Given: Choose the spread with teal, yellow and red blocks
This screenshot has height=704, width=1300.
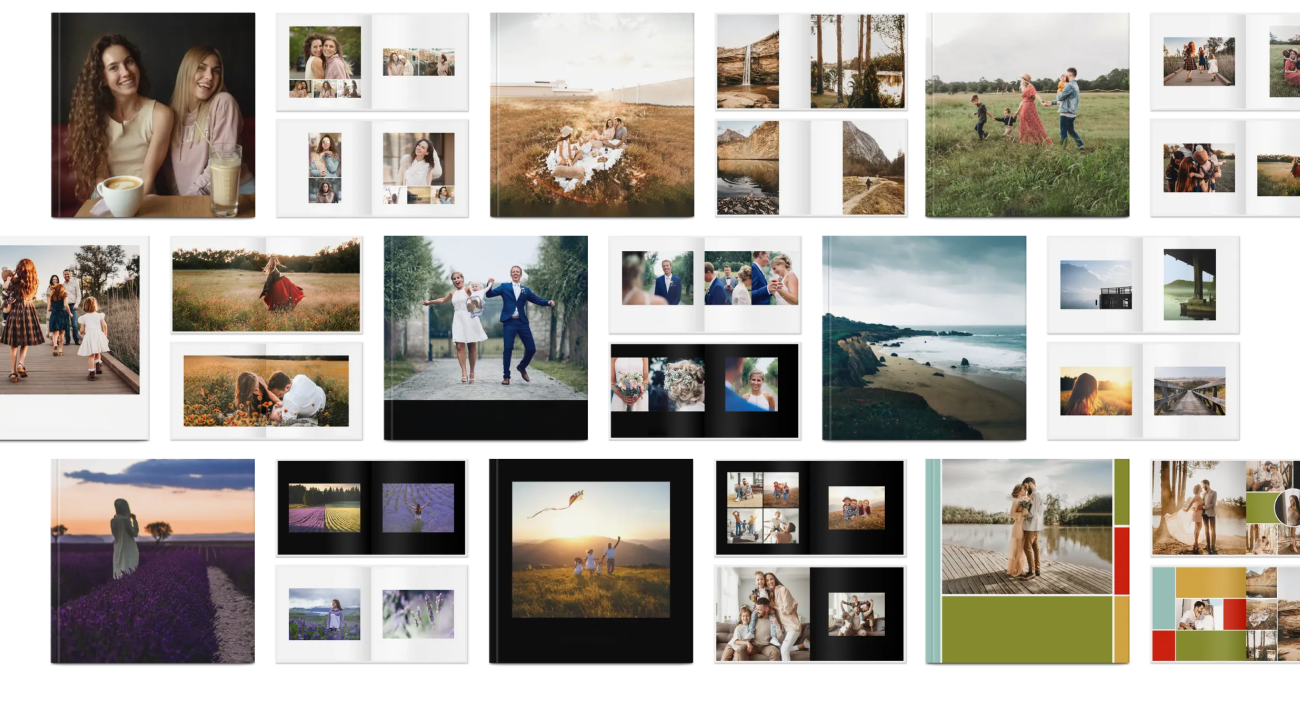Looking at the screenshot, I should 1226,614.
